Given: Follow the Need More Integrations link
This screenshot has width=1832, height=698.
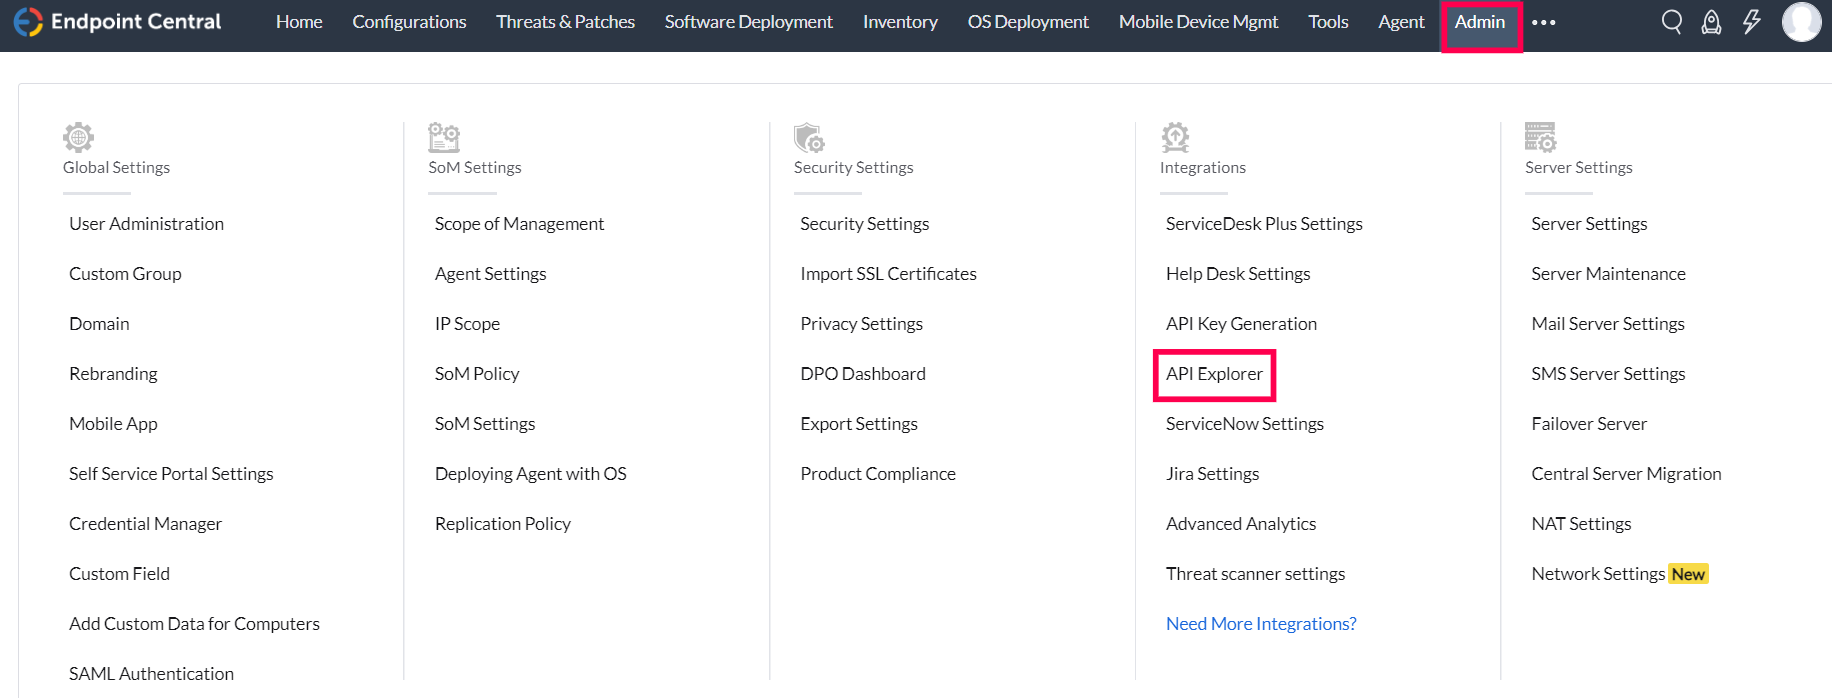Looking at the screenshot, I should 1261,624.
